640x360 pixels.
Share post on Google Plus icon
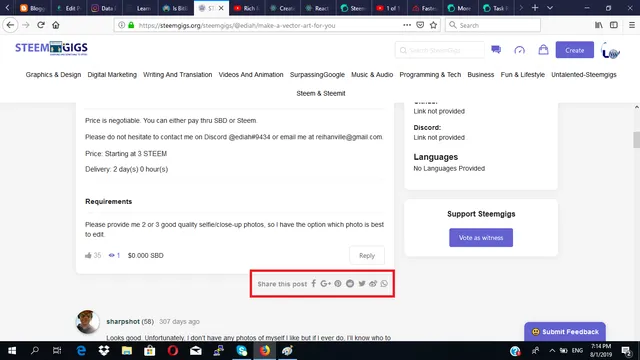(325, 283)
